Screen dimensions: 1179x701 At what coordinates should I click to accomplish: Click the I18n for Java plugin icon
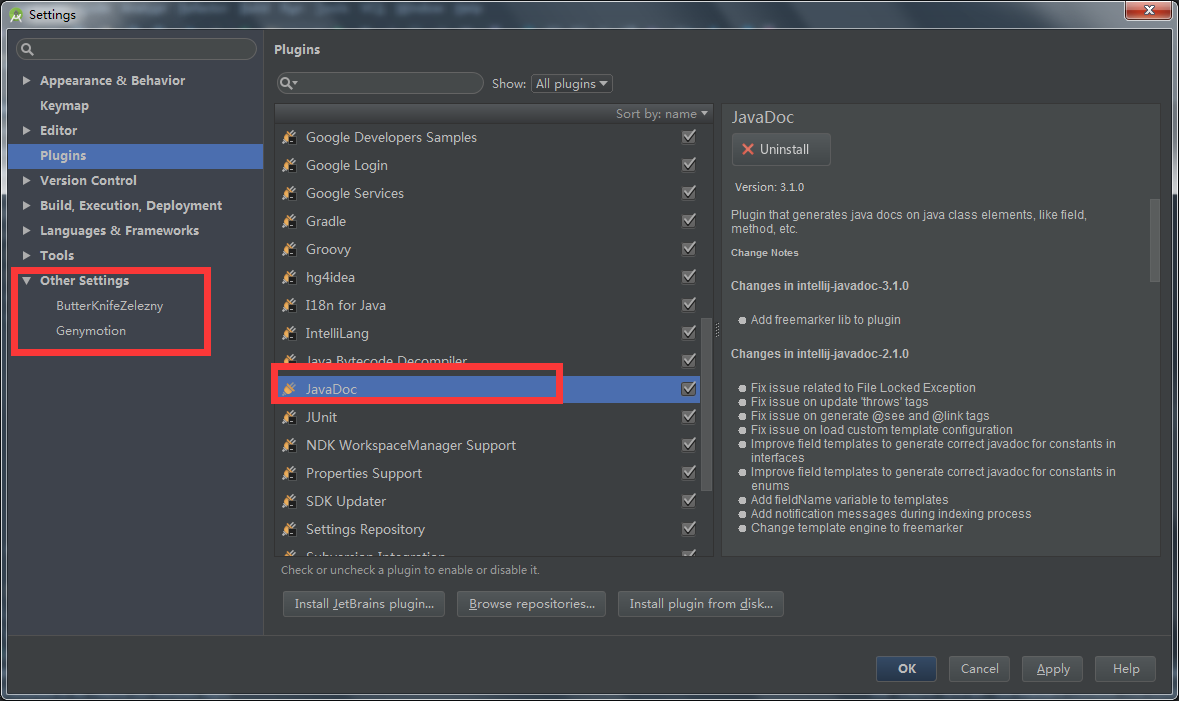pos(289,305)
